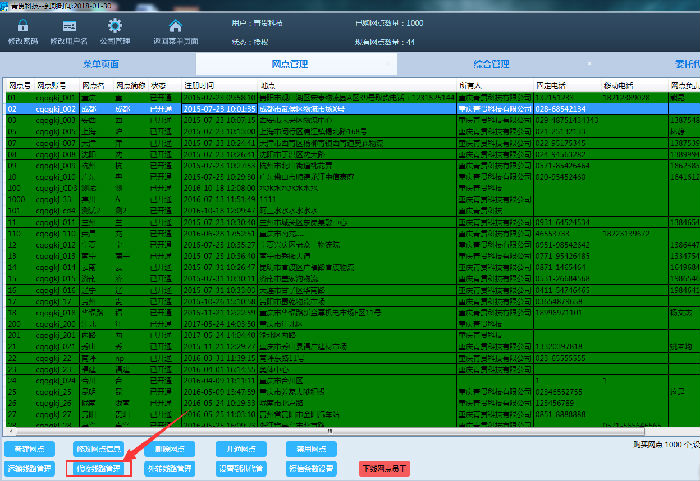Image resolution: width=700 pixels, height=481 pixels.
Task: Open the 修改用户名 card icon
Action: (69, 27)
